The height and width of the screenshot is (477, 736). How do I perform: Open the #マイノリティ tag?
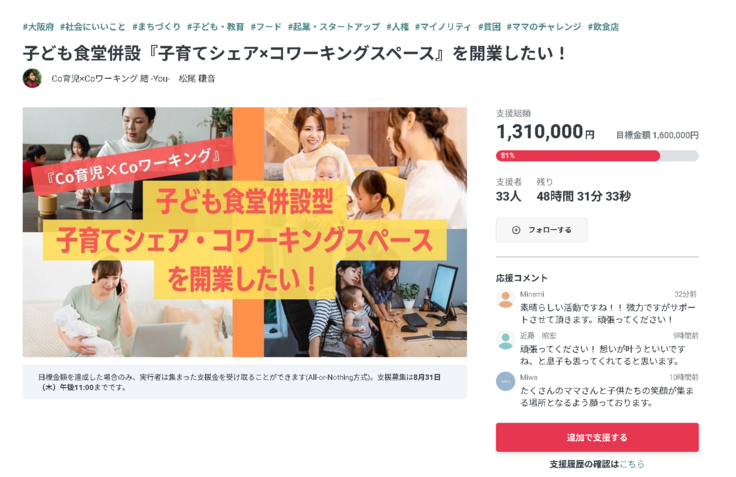coord(443,27)
